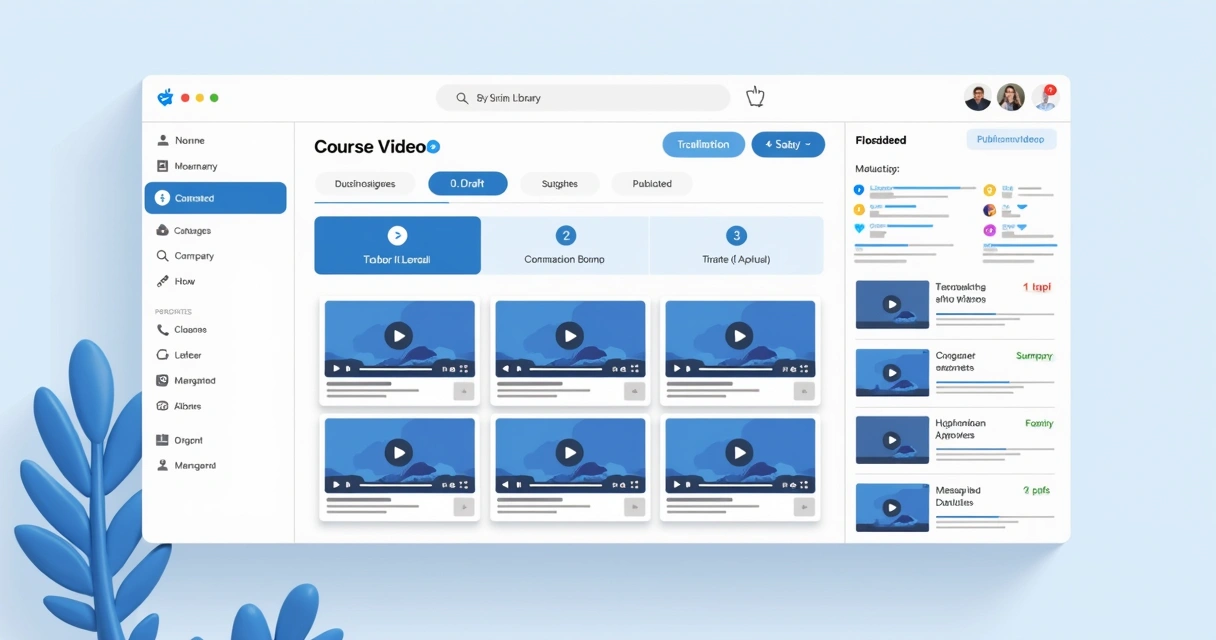Switch to the 0.Draft tab

click(467, 184)
